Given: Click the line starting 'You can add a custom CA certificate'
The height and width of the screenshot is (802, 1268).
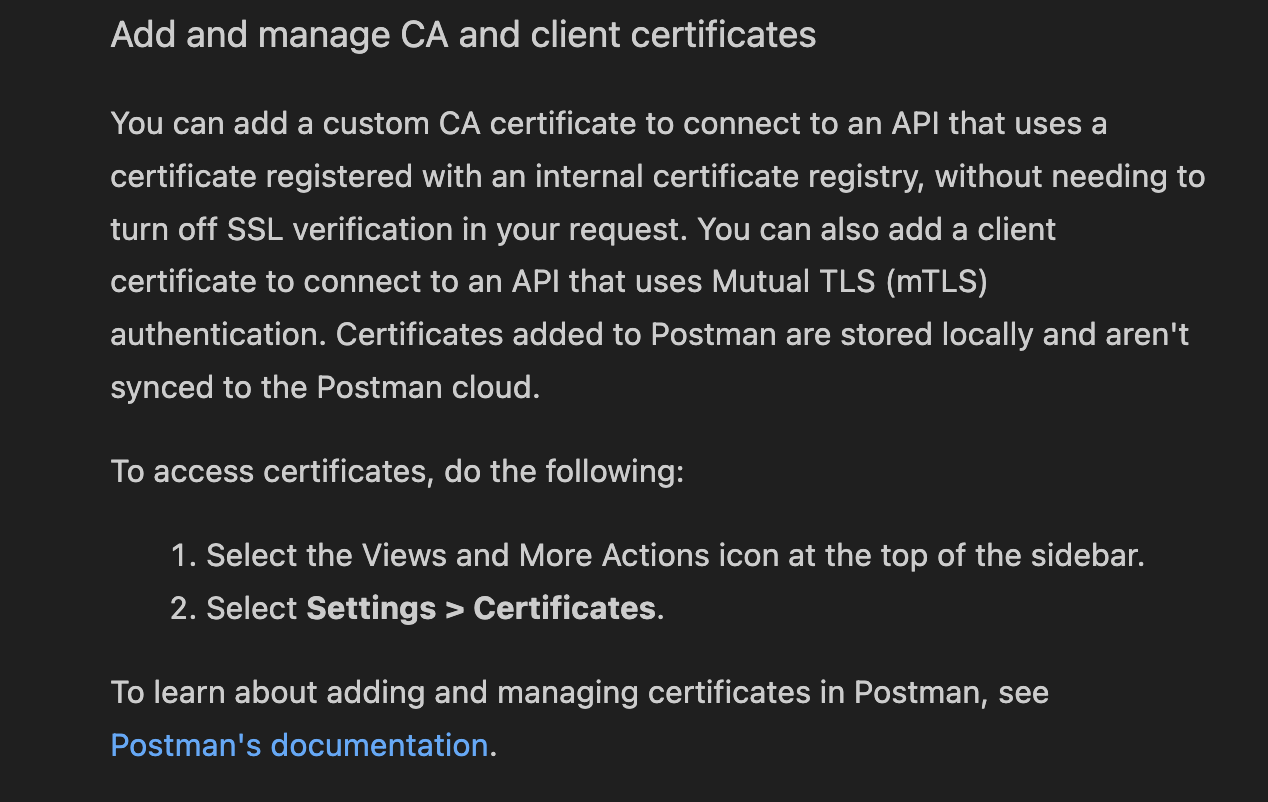Looking at the screenshot, I should click(x=608, y=124).
